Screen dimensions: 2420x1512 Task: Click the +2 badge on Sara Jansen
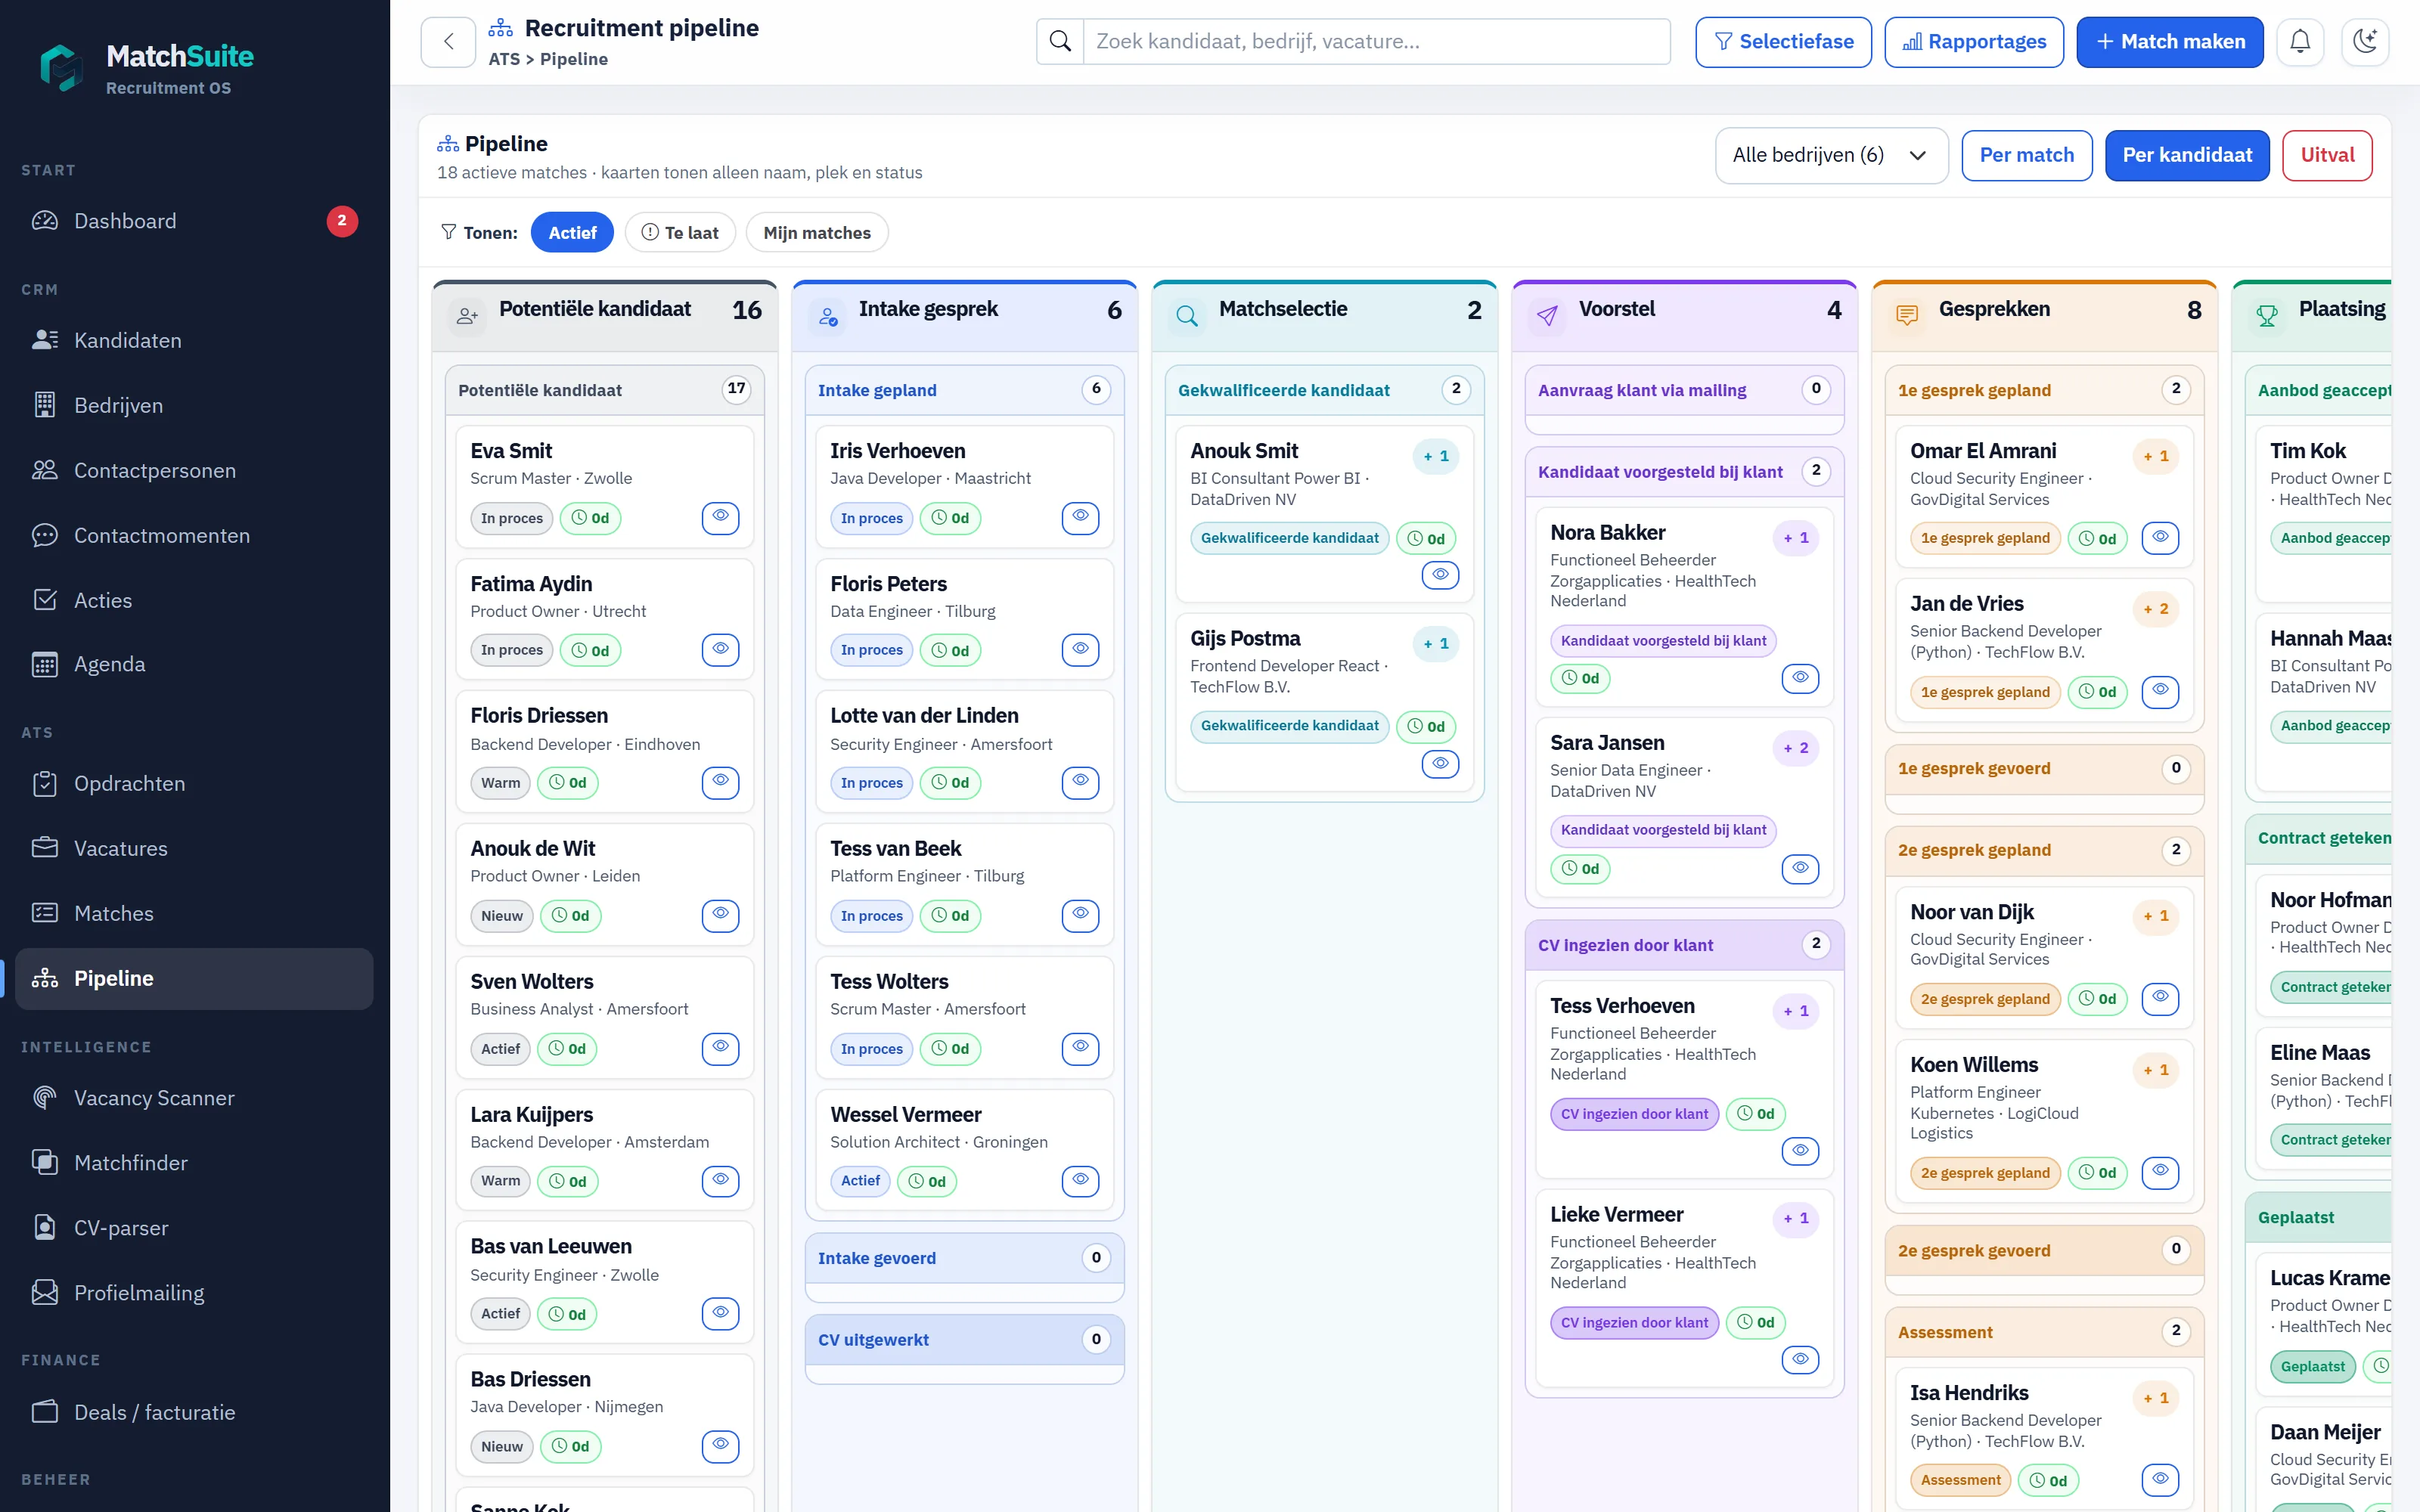coord(1796,748)
